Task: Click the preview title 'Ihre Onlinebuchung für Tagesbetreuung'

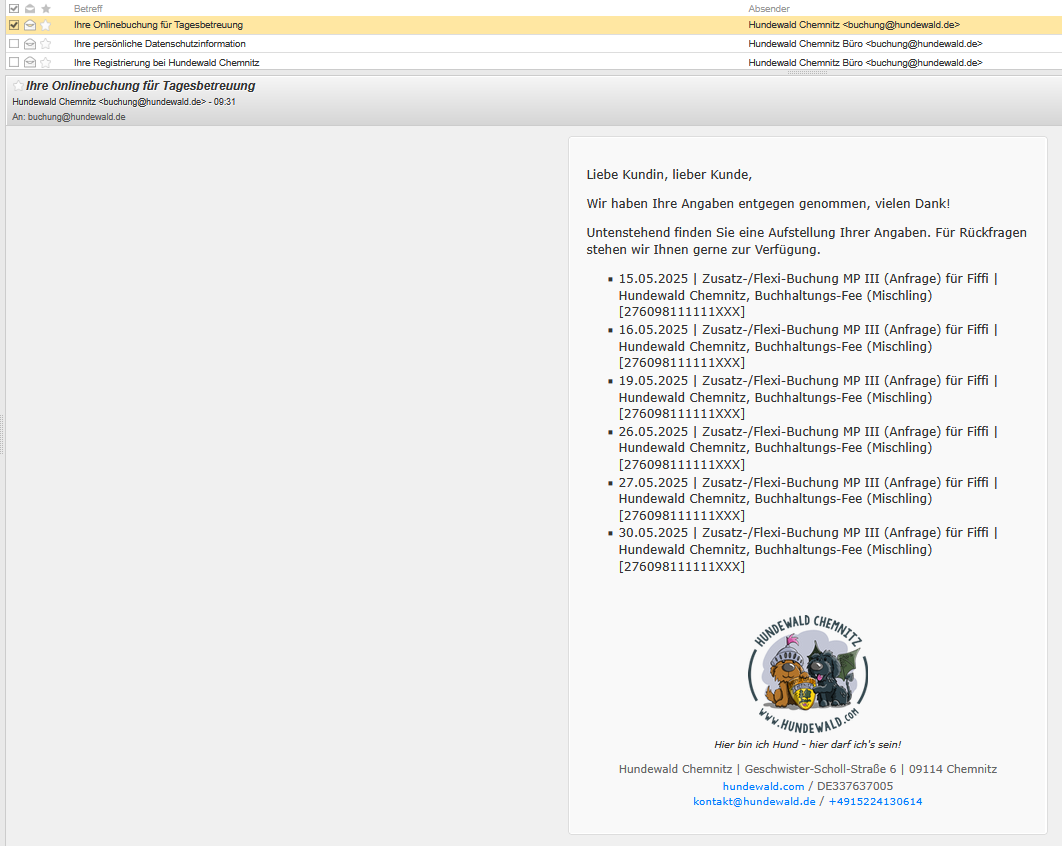Action: [x=140, y=85]
